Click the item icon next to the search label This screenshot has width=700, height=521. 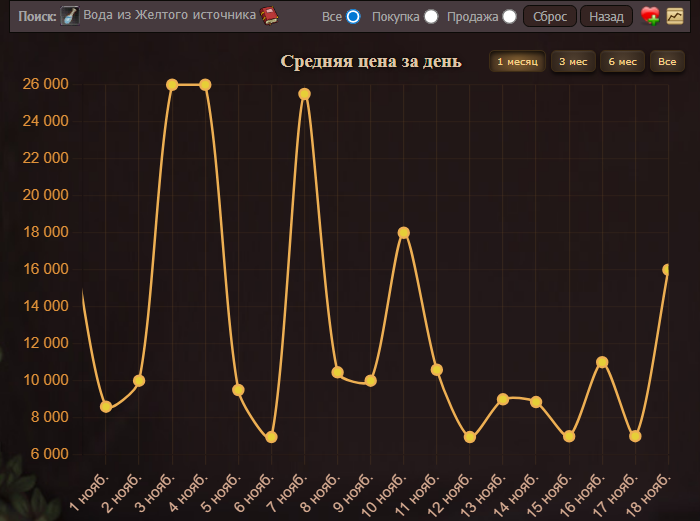pos(70,16)
